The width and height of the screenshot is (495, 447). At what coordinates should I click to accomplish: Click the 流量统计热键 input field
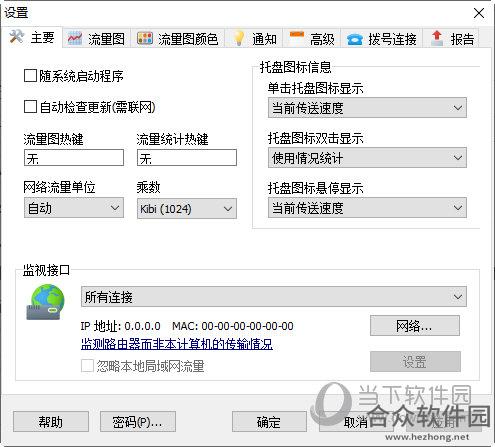[x=187, y=158]
